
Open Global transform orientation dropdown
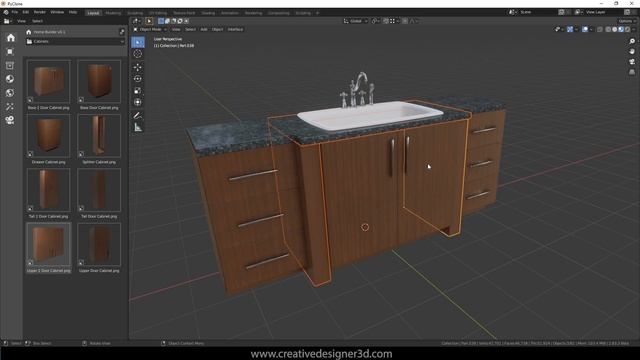(356, 21)
